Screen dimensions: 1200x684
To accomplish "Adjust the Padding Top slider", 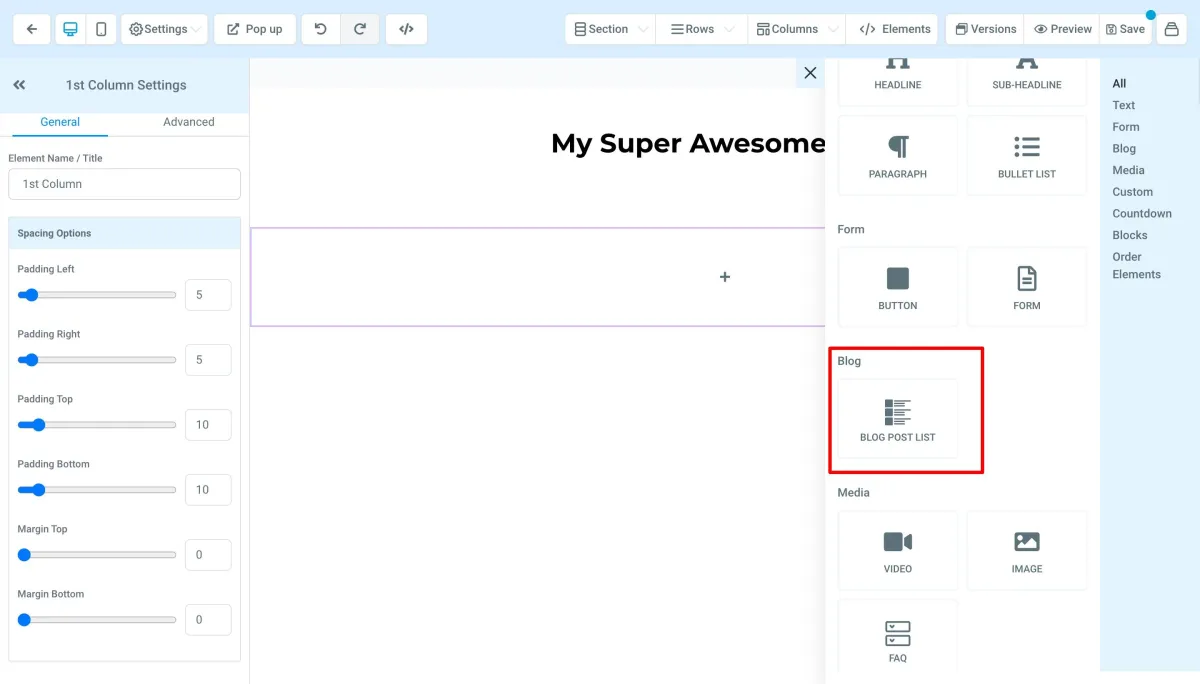I will click(97, 425).
